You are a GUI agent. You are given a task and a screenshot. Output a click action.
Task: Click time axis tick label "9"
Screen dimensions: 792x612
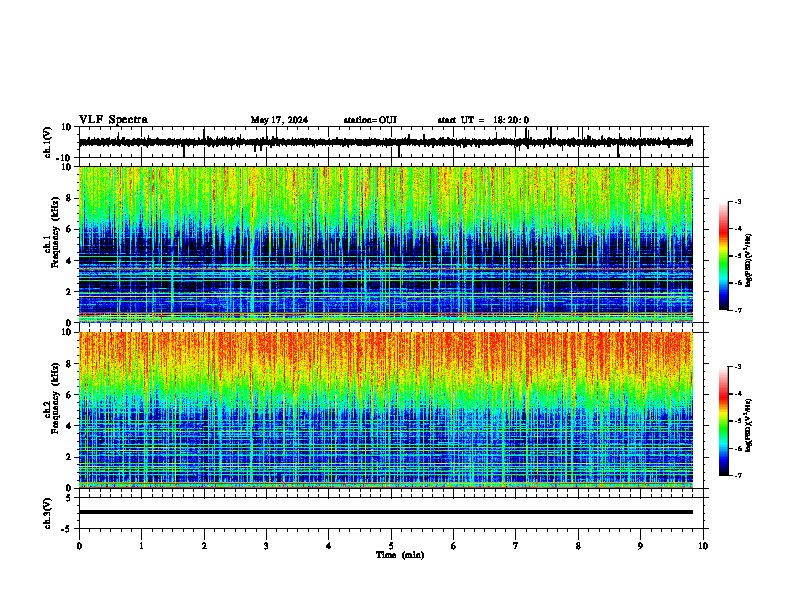coord(640,546)
